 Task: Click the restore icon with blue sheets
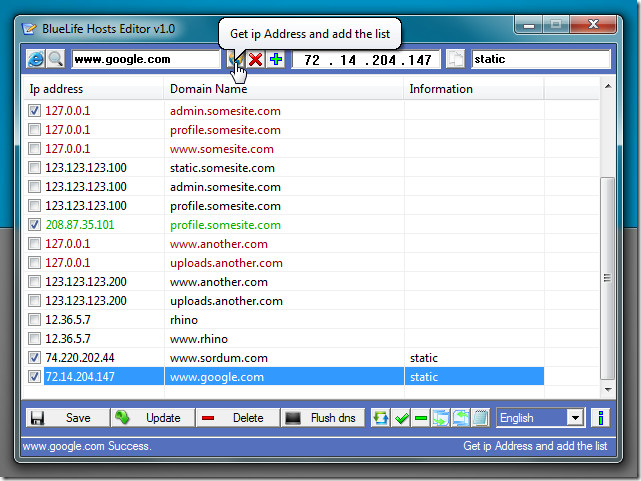pos(461,418)
